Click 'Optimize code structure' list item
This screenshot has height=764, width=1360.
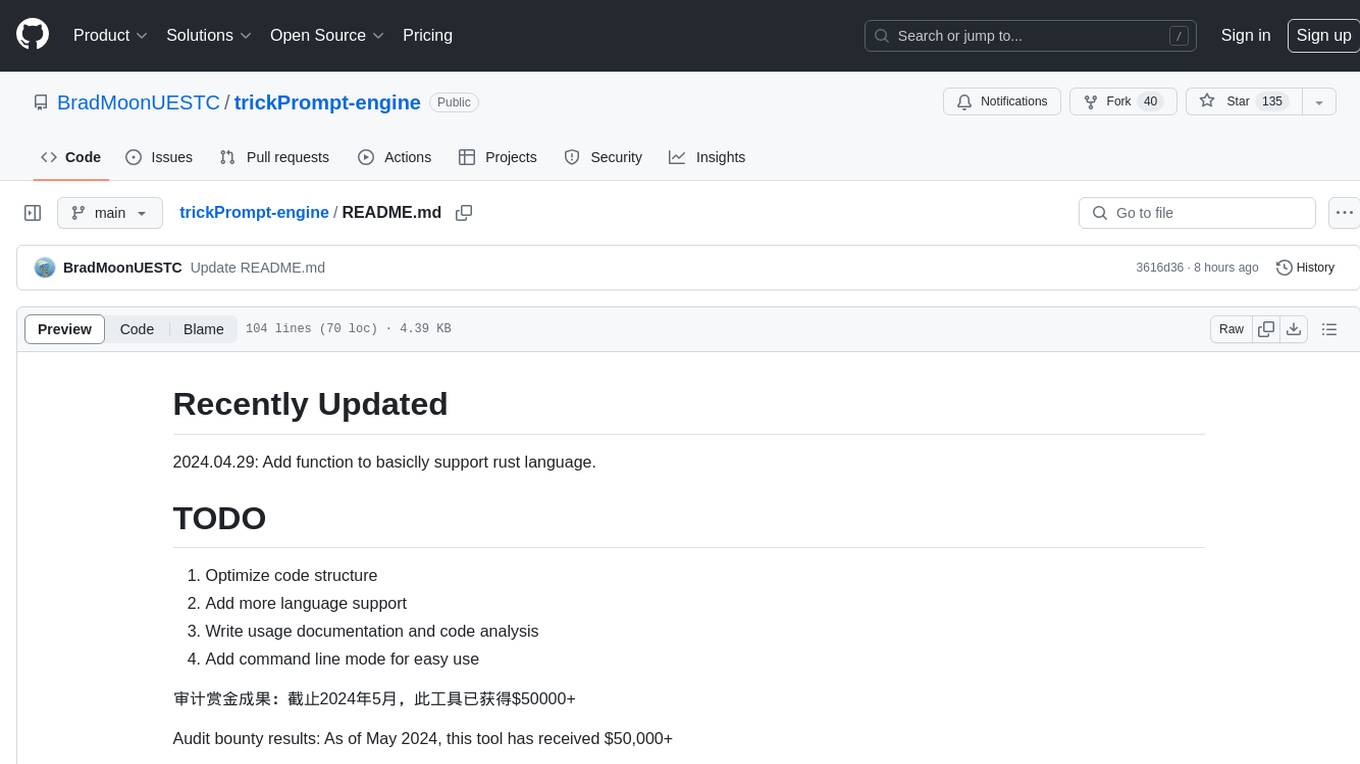point(291,576)
